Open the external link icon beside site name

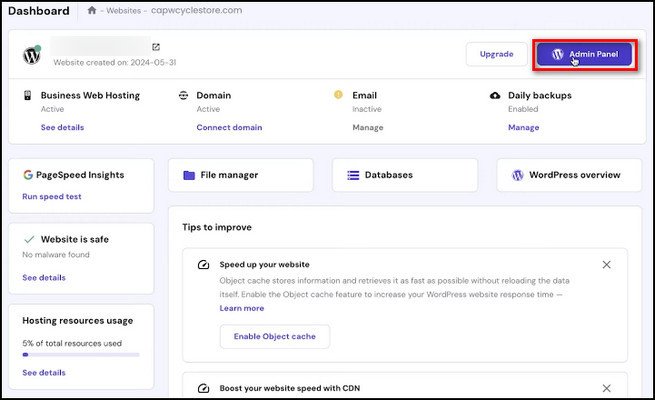(x=156, y=46)
